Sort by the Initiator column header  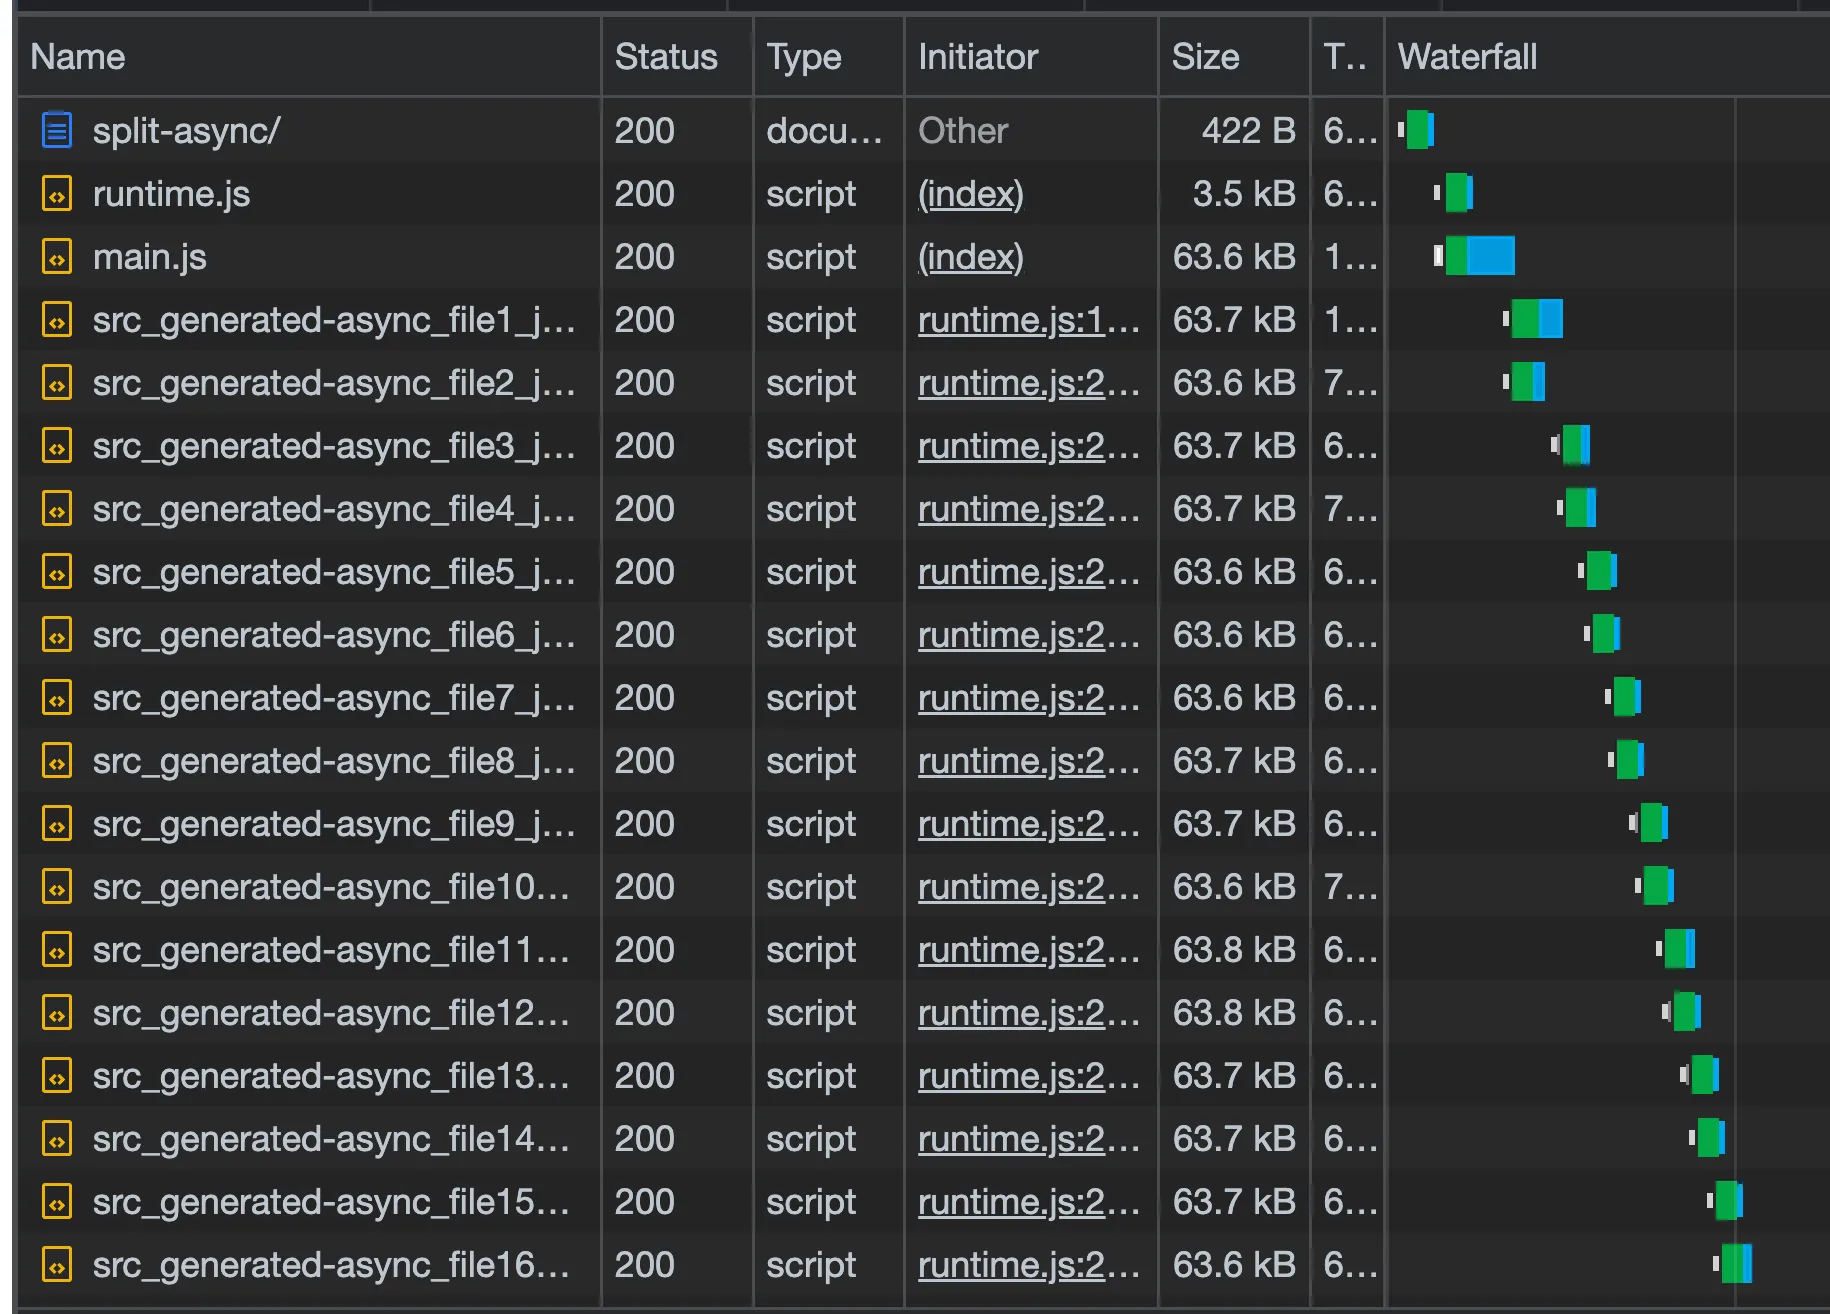pyautogui.click(x=1031, y=57)
